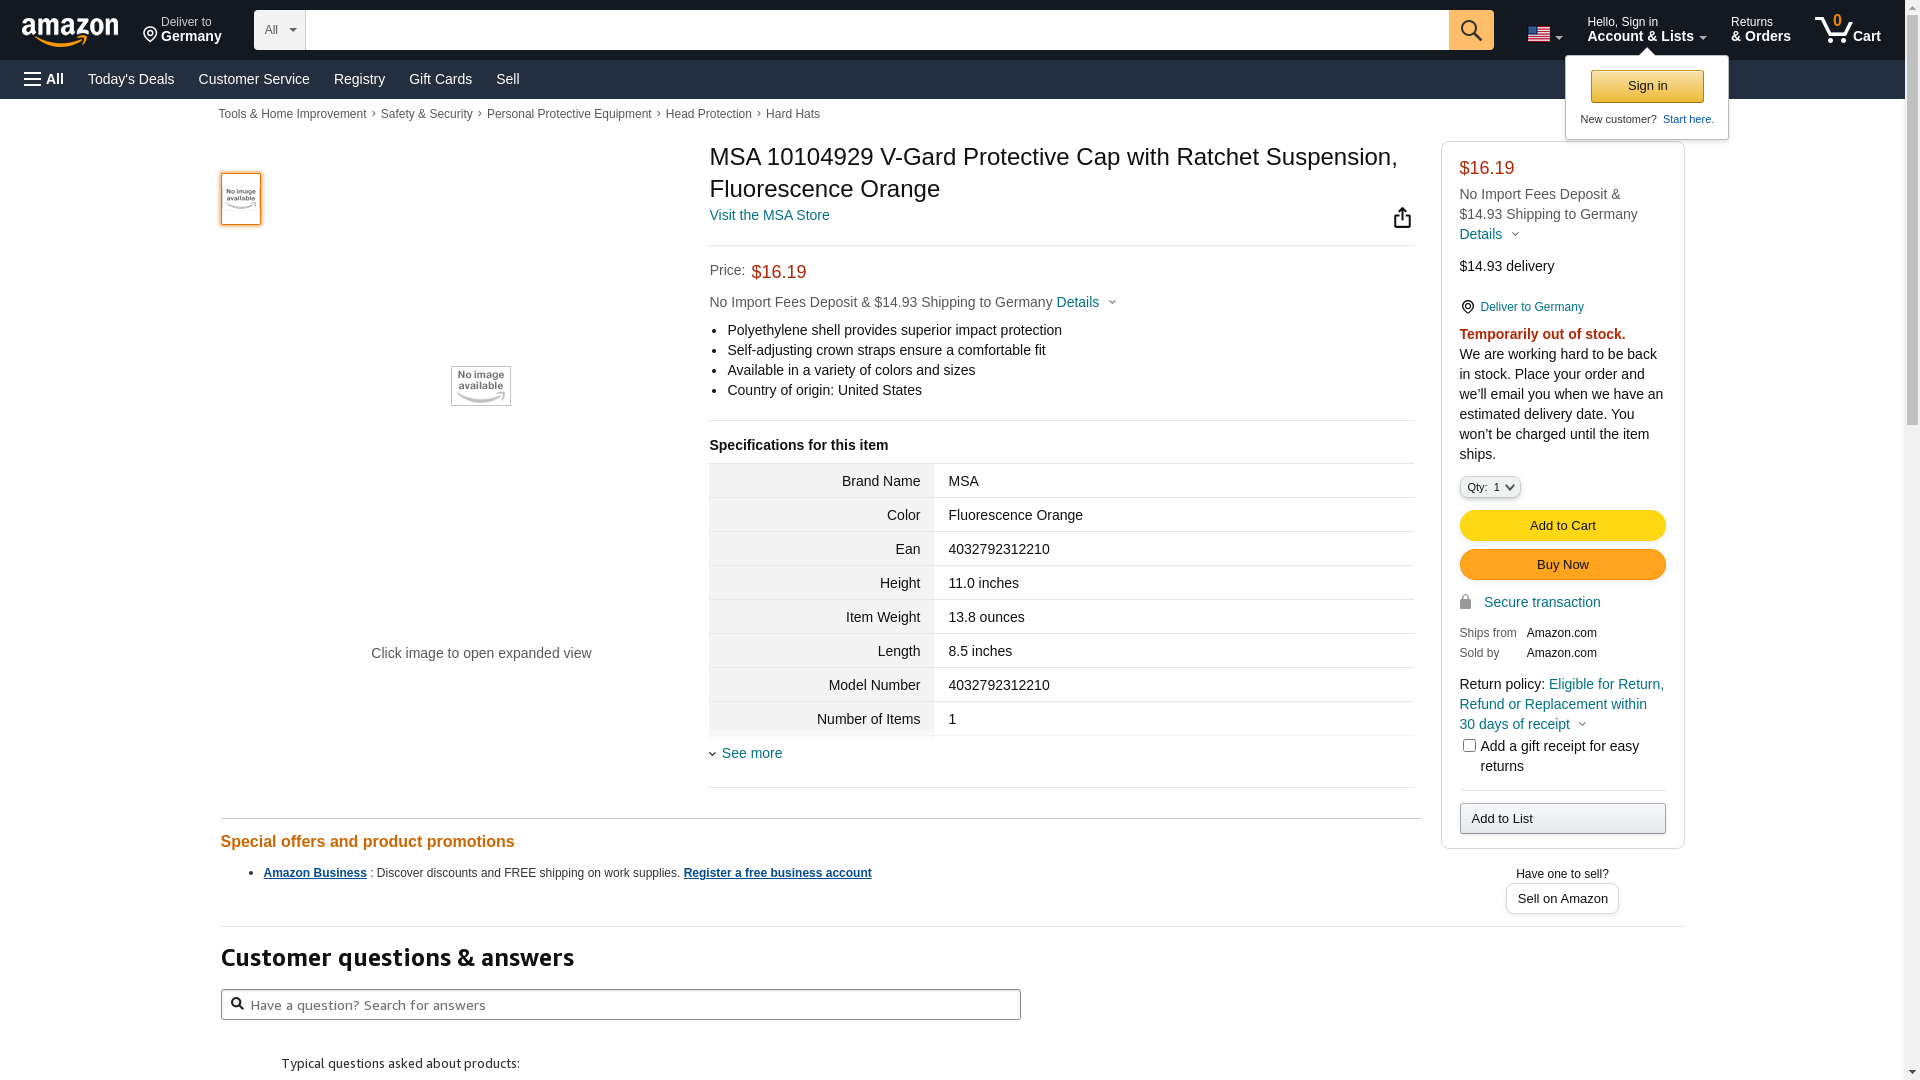Open the shopping cart
The width and height of the screenshot is (1920, 1080).
[x=1847, y=30]
